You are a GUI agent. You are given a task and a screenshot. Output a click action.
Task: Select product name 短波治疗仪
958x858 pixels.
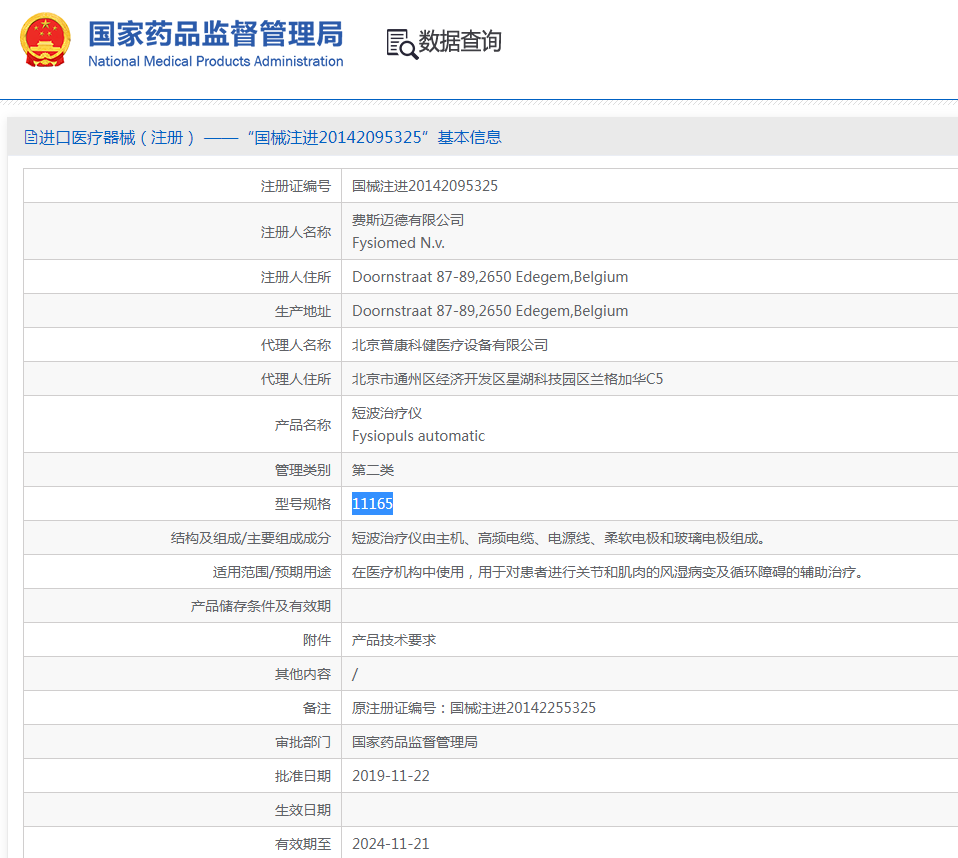pyautogui.click(x=387, y=413)
